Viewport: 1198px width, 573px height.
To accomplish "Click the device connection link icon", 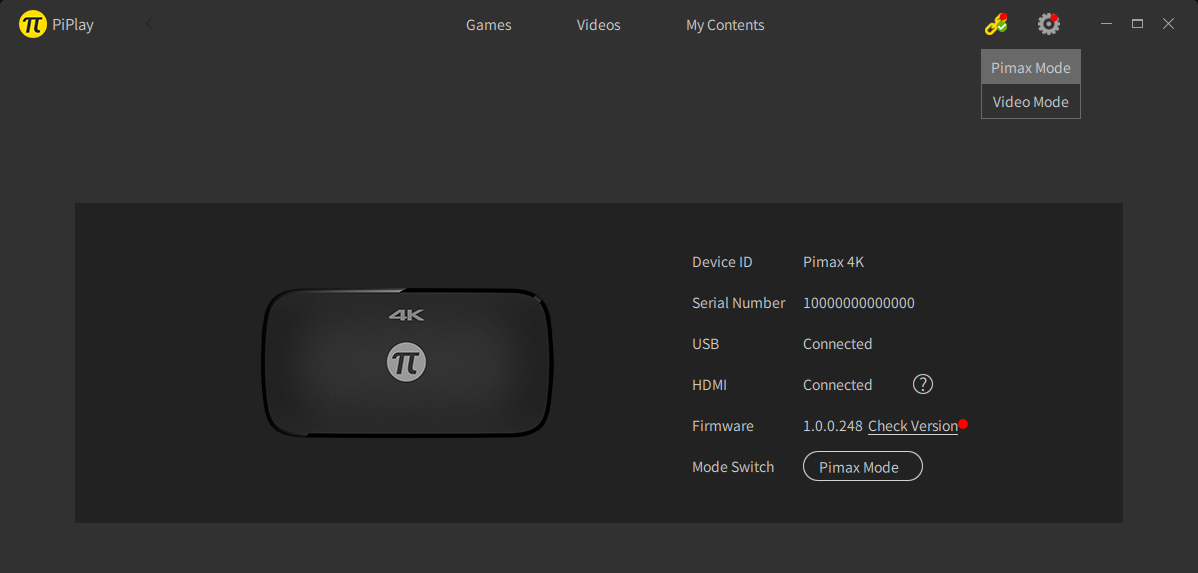I will [996, 24].
